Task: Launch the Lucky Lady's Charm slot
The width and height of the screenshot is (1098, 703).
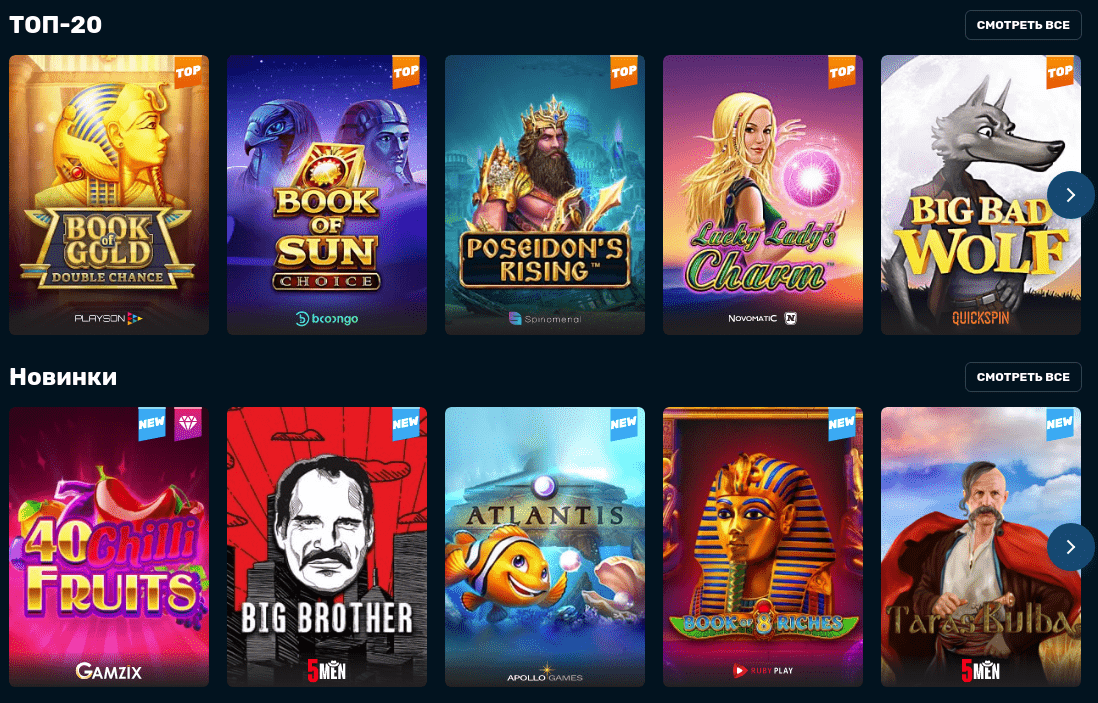Action: tap(763, 195)
